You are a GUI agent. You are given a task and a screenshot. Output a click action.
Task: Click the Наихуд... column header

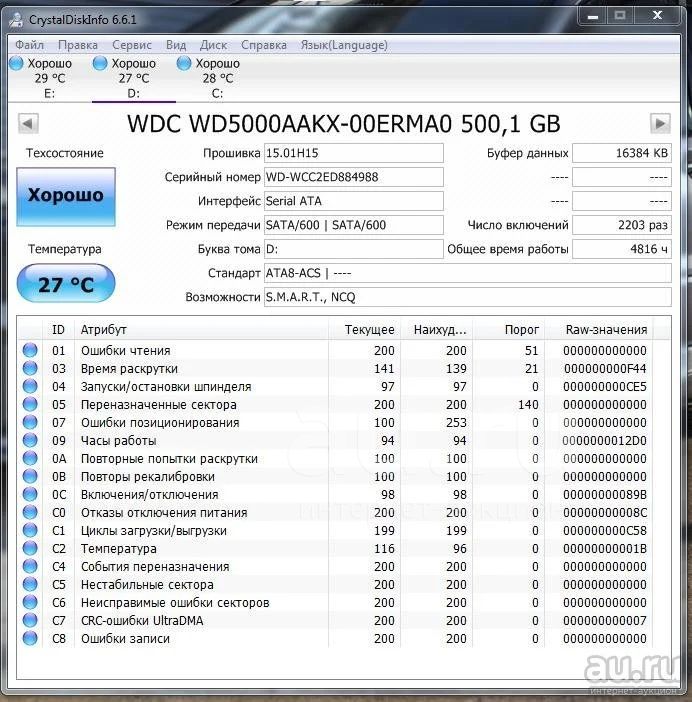tap(437, 330)
